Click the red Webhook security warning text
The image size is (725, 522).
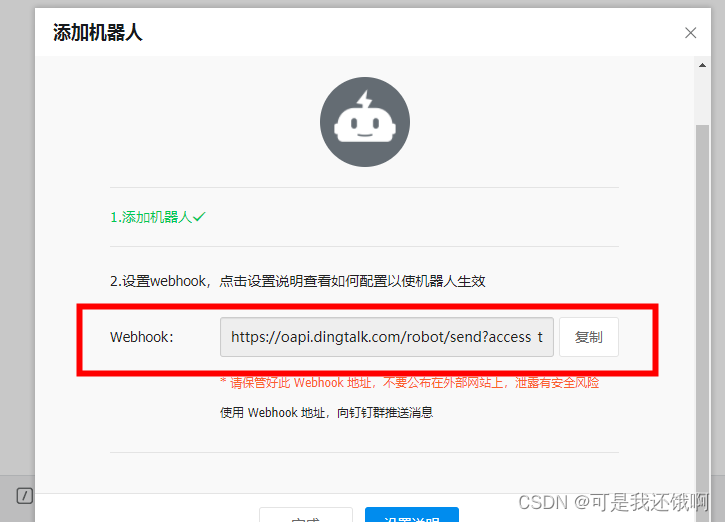point(410,383)
